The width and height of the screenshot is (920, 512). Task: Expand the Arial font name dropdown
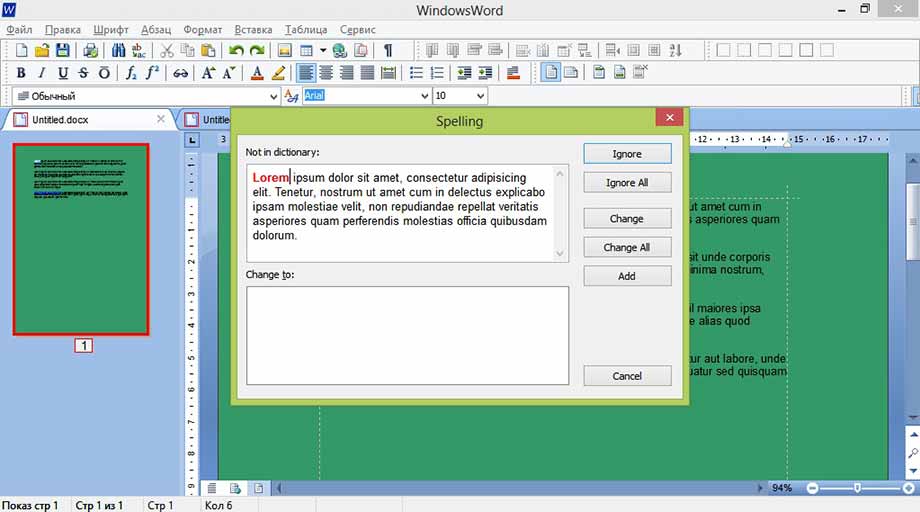coord(425,96)
